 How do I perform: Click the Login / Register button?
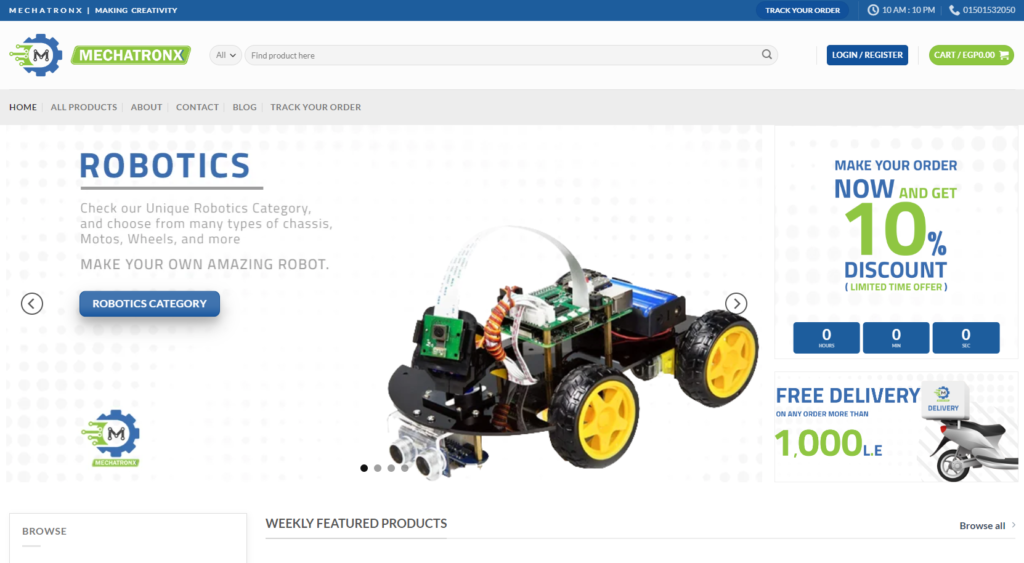pos(867,55)
